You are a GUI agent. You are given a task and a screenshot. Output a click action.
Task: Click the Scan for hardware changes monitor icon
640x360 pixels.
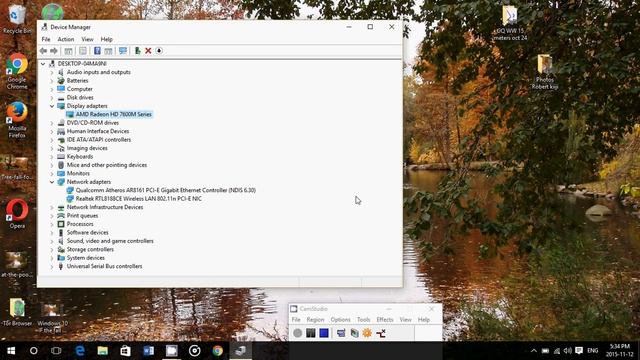(122, 51)
